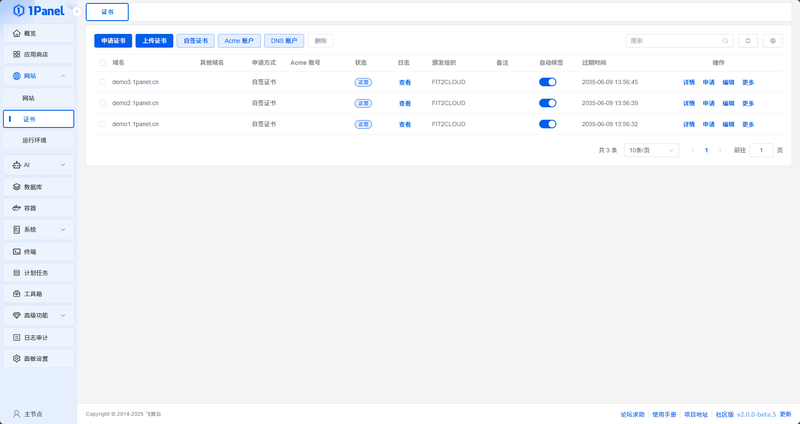Image resolution: width=800 pixels, height=424 pixels.
Task: Open 网站 submenu item
Action: (x=39, y=98)
